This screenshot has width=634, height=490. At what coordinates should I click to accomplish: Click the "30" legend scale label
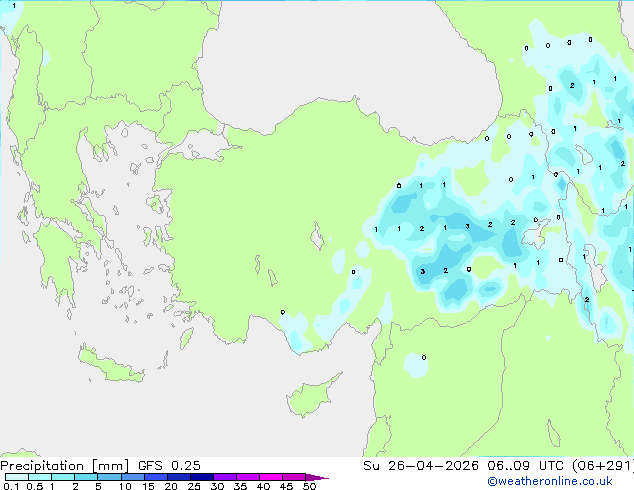217,486
